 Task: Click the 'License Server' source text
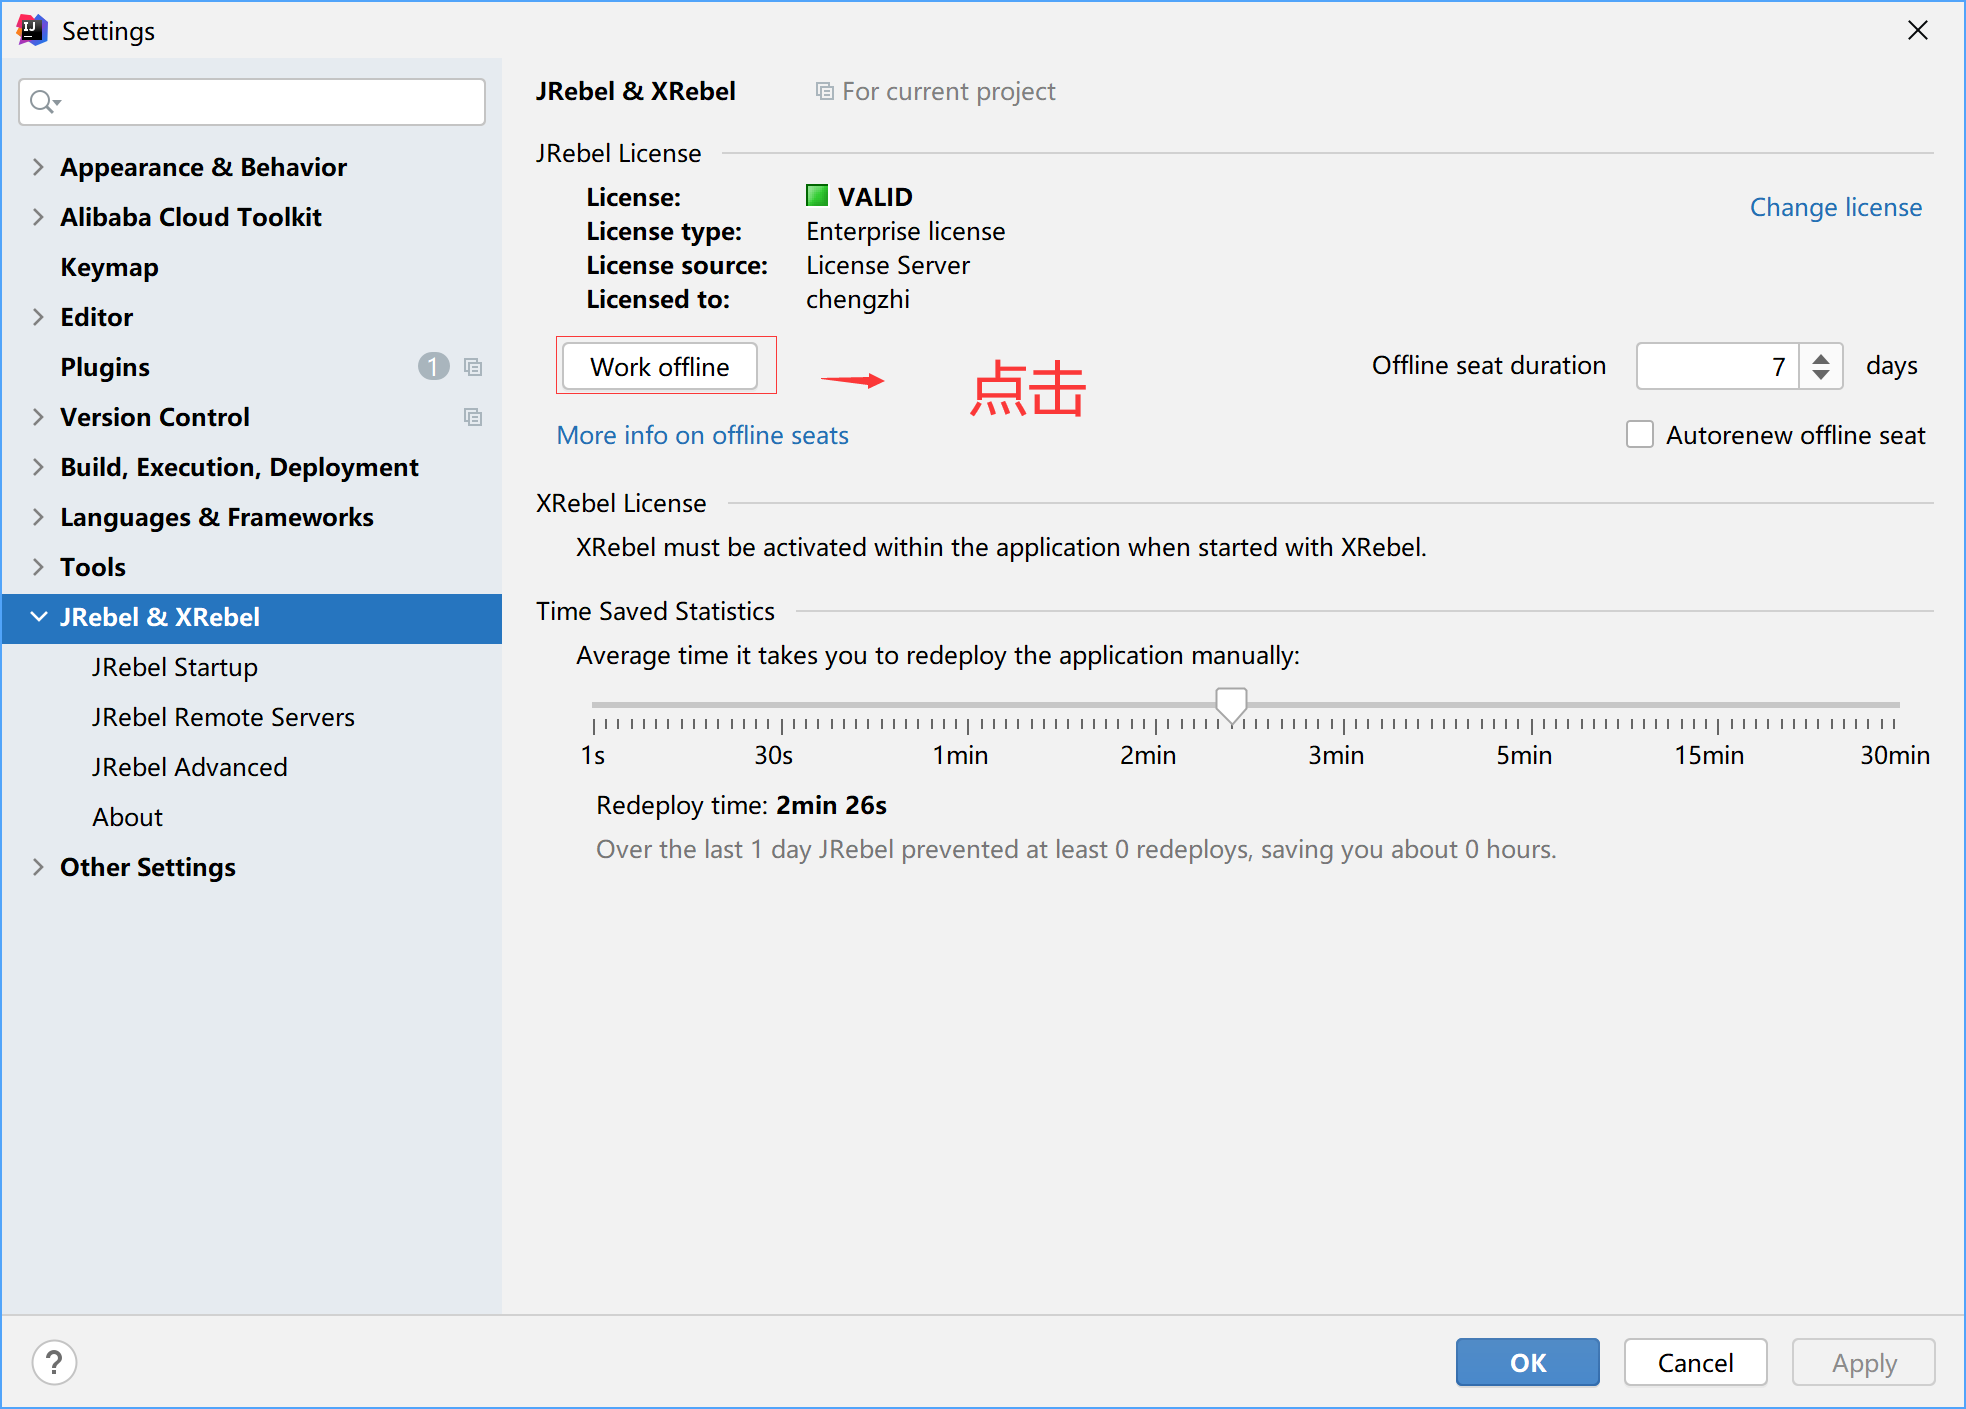[x=888, y=265]
